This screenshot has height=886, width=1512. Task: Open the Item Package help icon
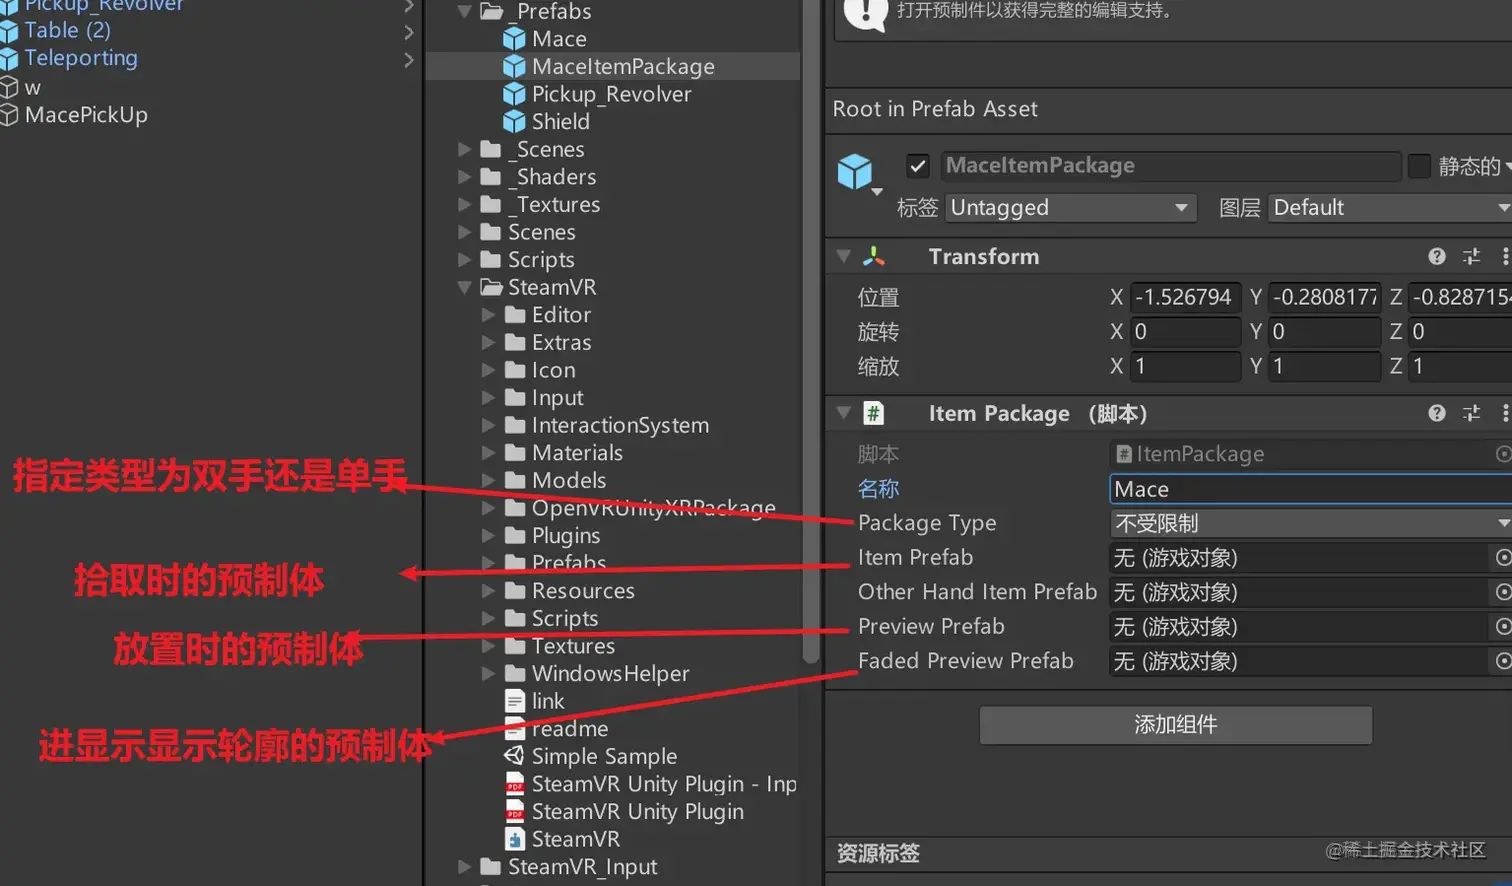(x=1437, y=413)
